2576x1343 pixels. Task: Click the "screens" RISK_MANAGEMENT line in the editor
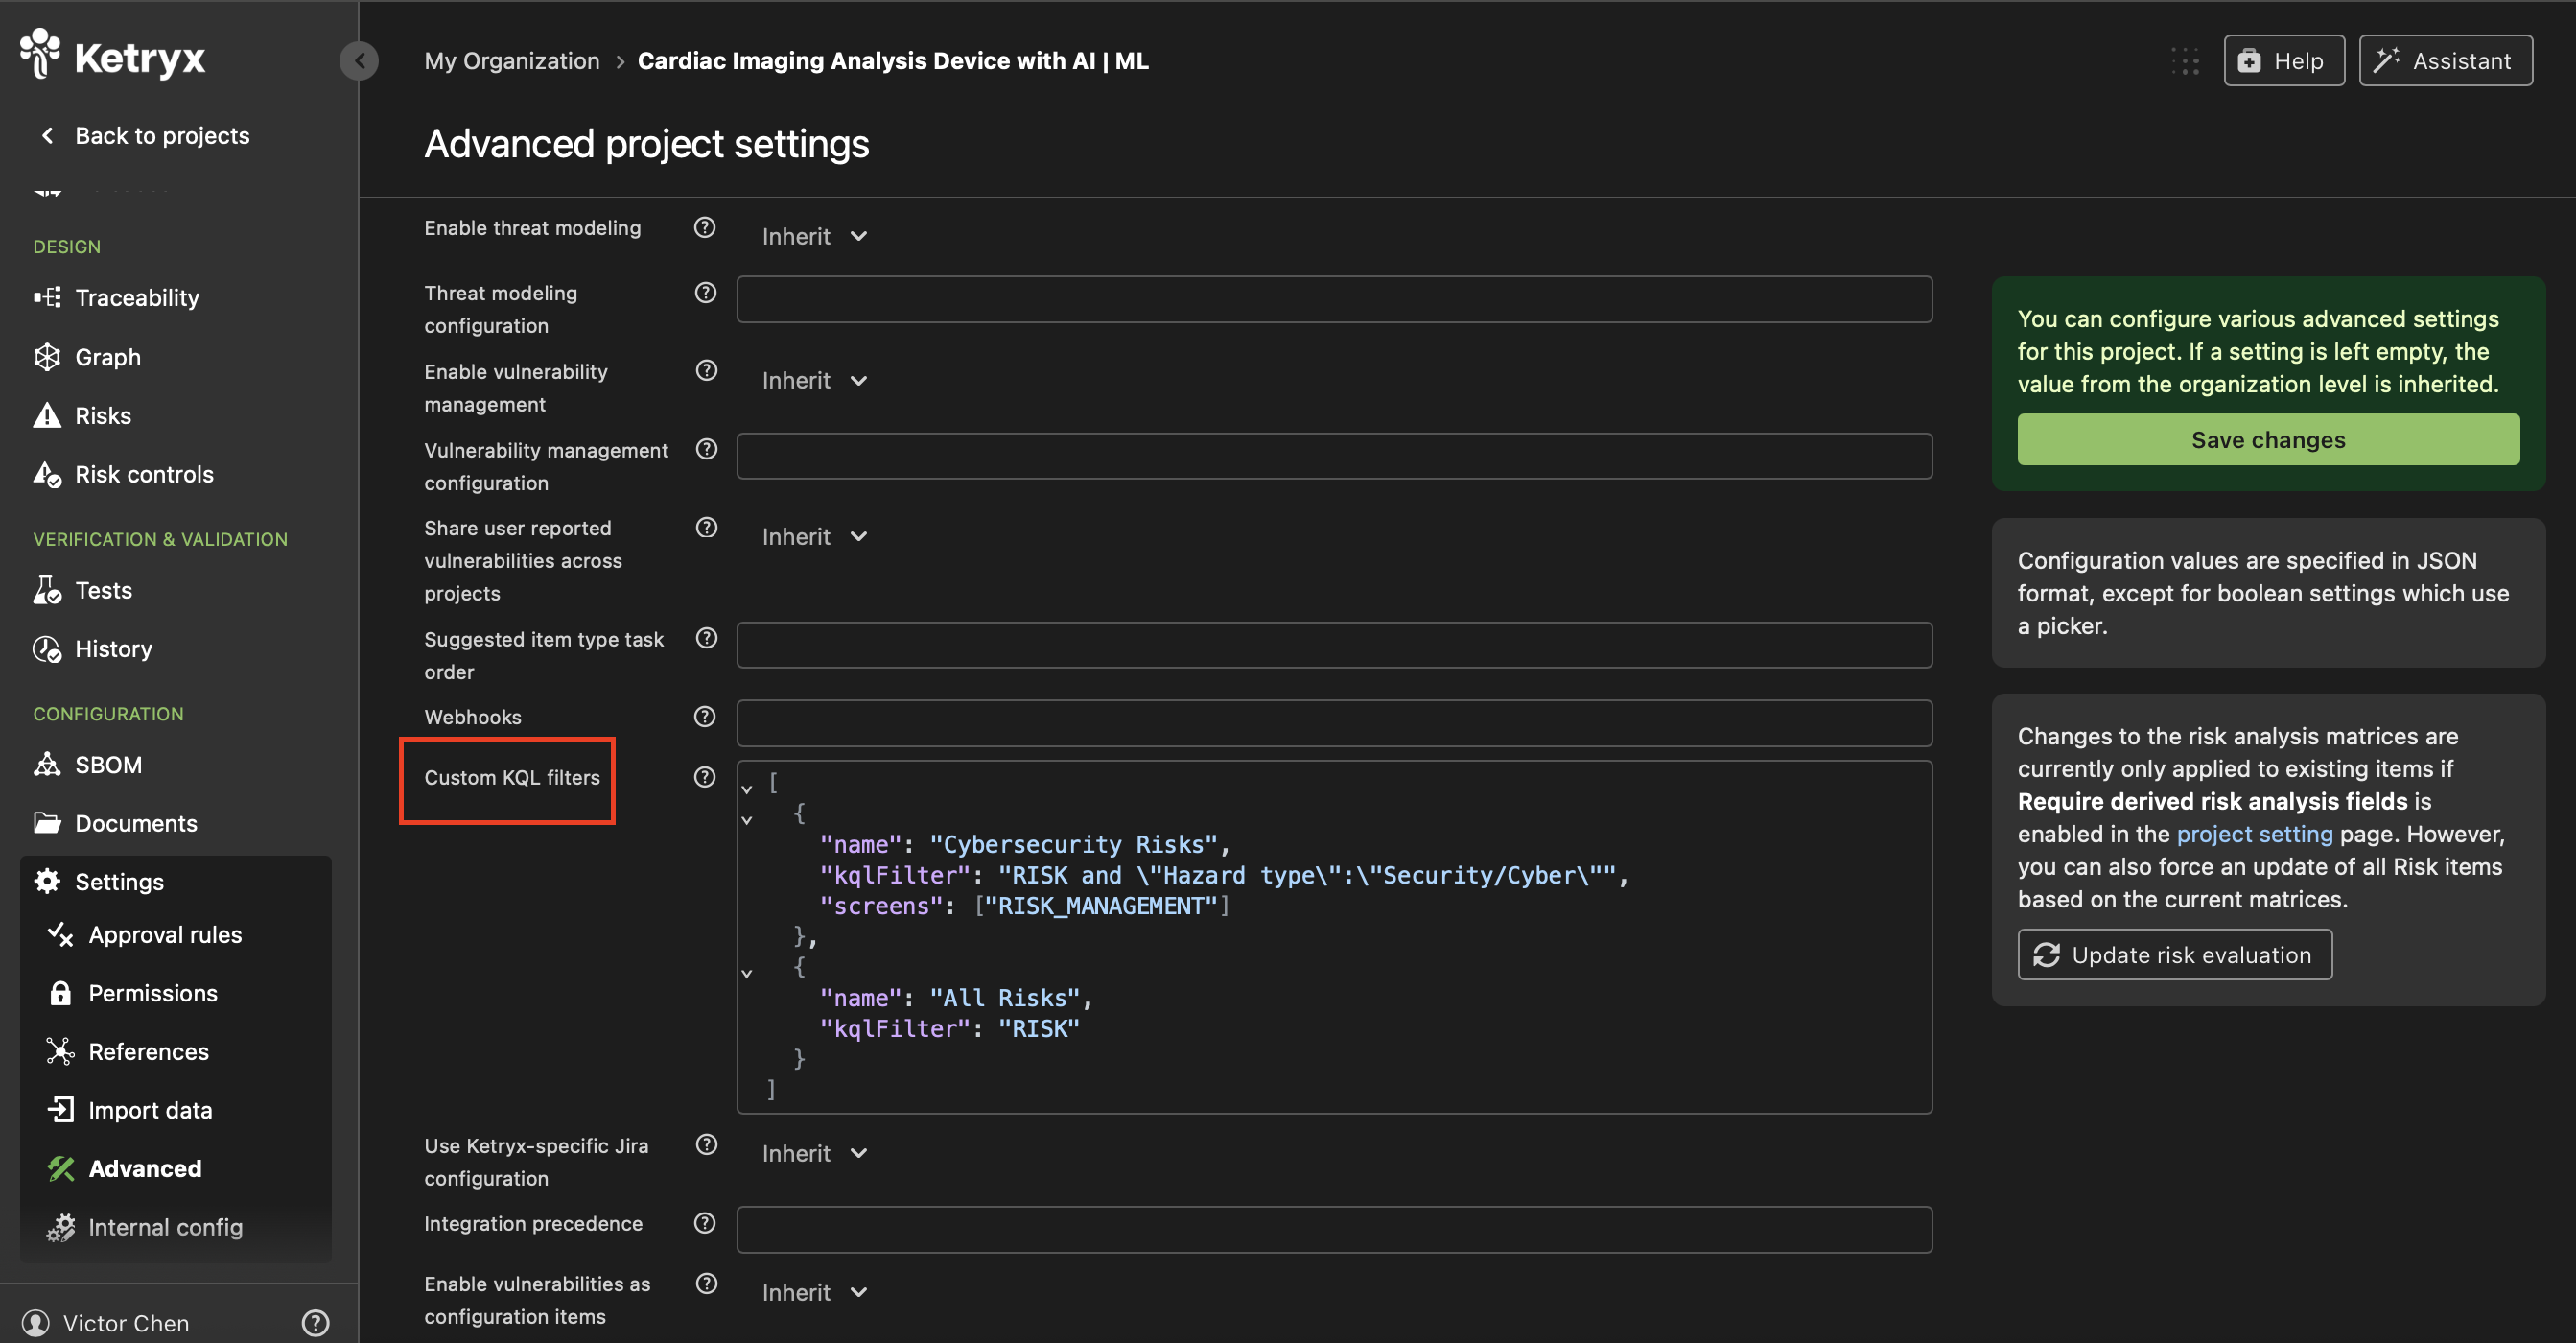point(1025,905)
